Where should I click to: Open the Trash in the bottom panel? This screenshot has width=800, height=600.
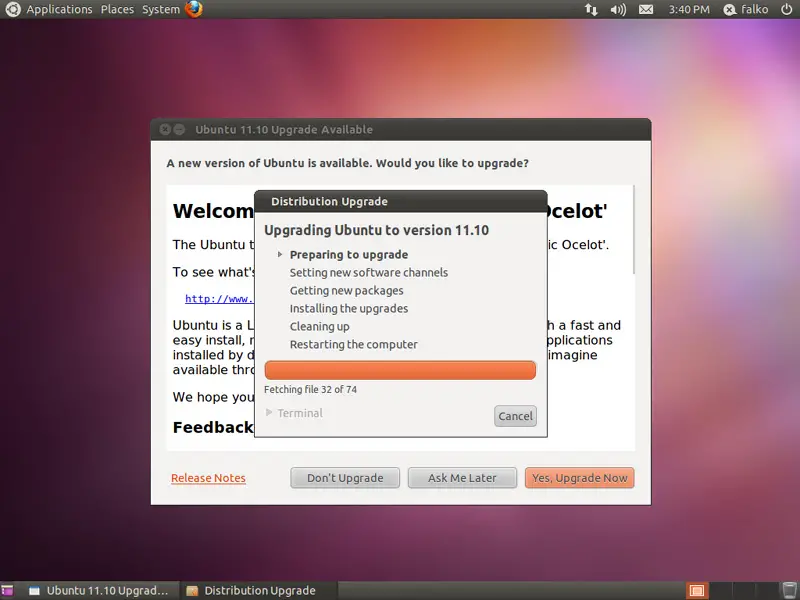pyautogui.click(x=789, y=590)
